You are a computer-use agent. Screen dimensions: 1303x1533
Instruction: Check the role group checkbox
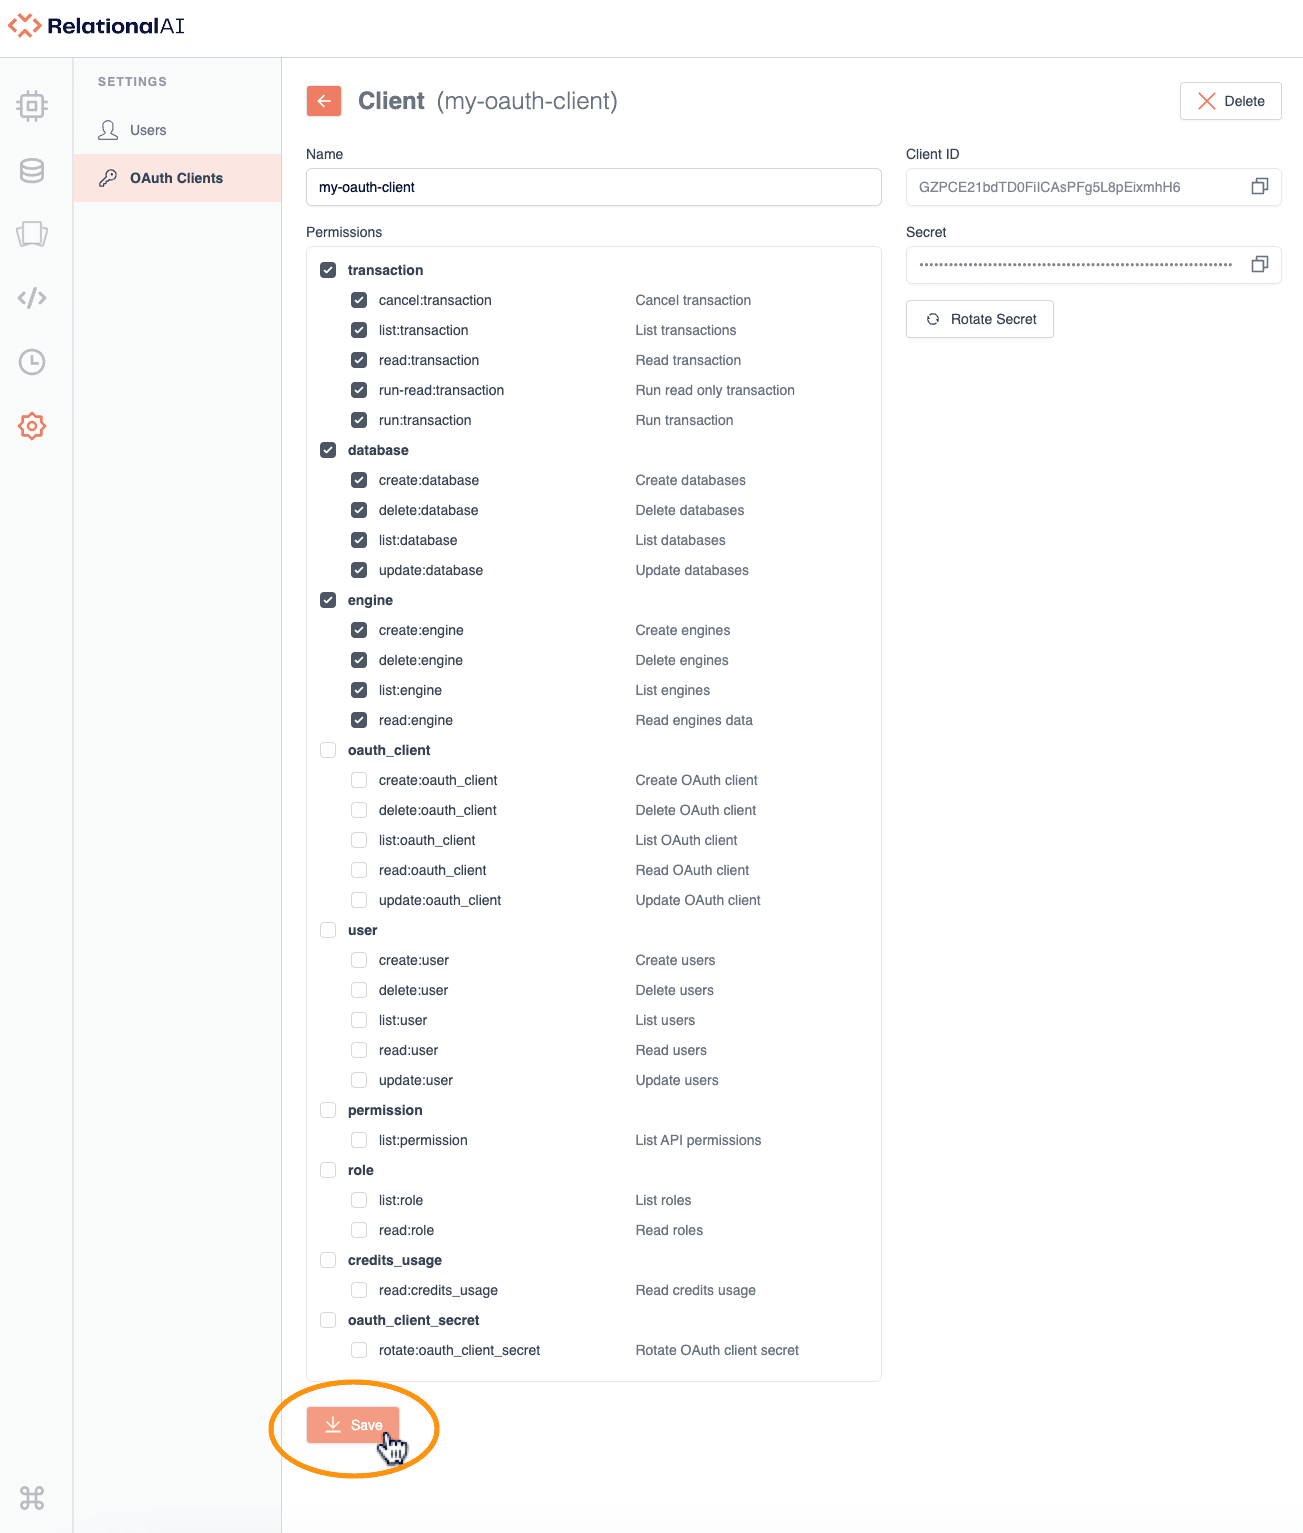tap(328, 1170)
